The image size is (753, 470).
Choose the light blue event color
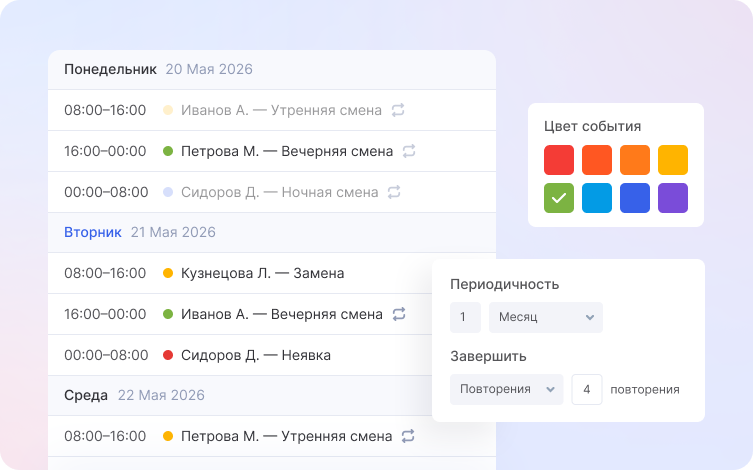[597, 198]
